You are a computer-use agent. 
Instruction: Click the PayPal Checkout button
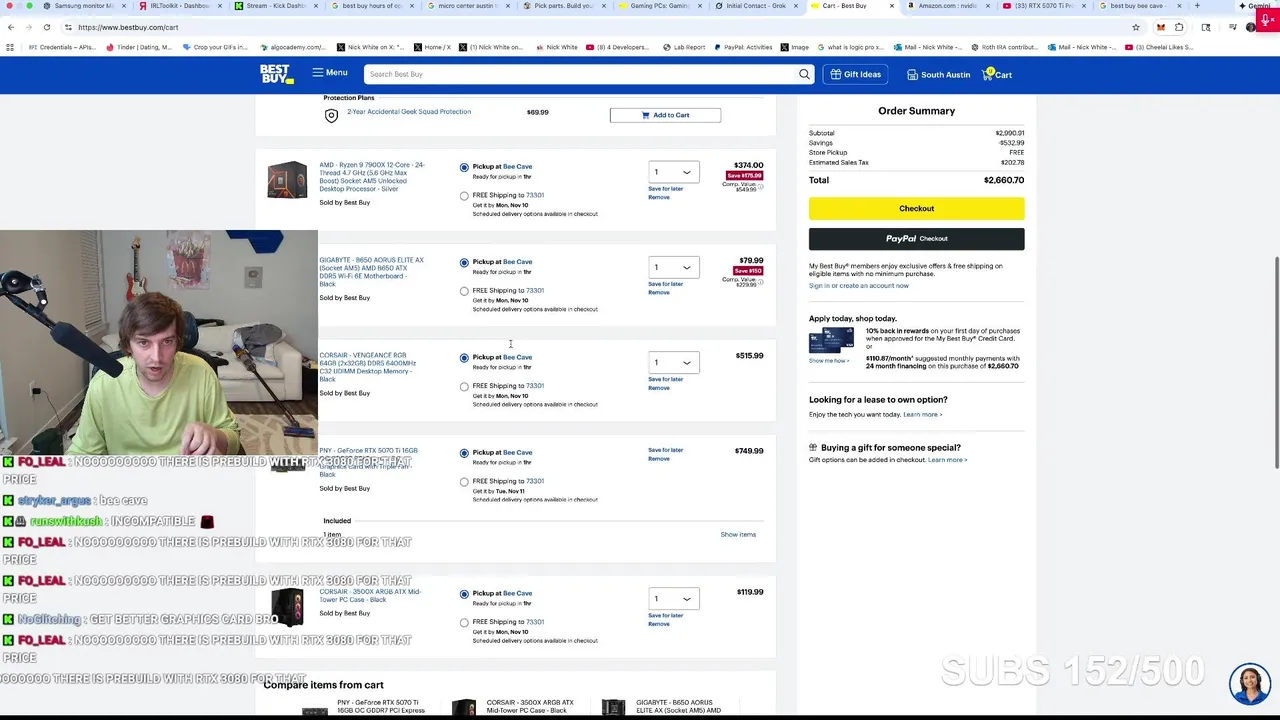pyautogui.click(x=916, y=239)
